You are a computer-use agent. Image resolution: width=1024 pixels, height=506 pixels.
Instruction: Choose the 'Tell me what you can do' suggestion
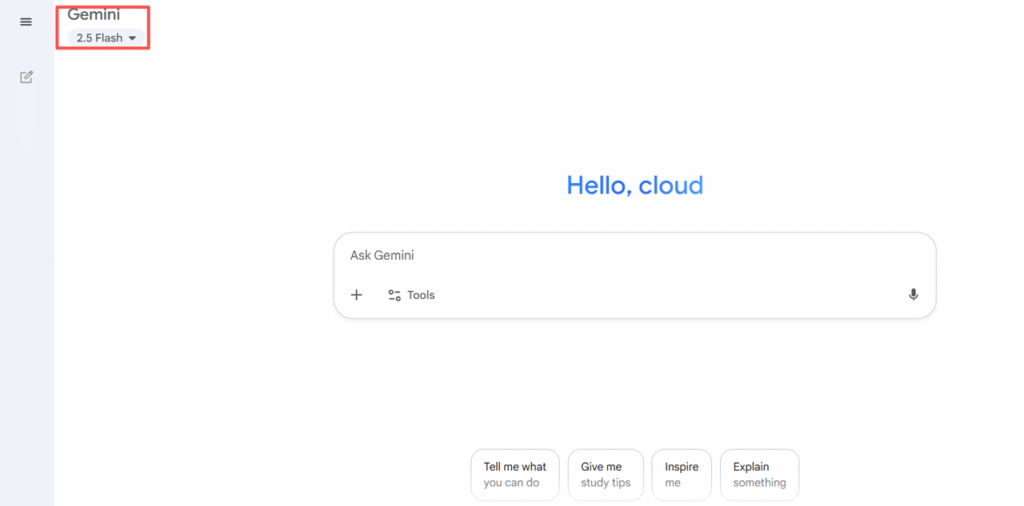pos(515,475)
